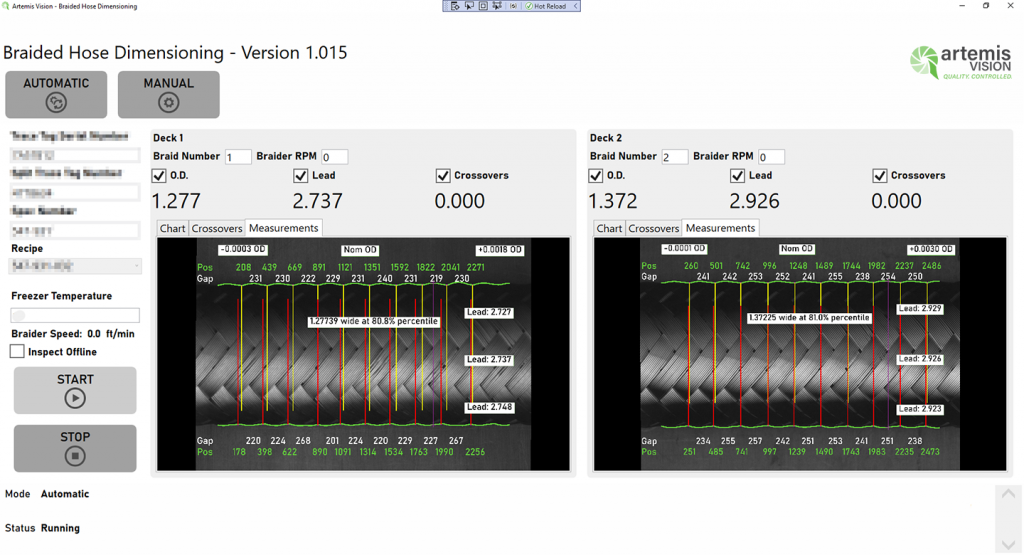
Task: Open Deck 1 Chart tab
Action: tap(172, 229)
